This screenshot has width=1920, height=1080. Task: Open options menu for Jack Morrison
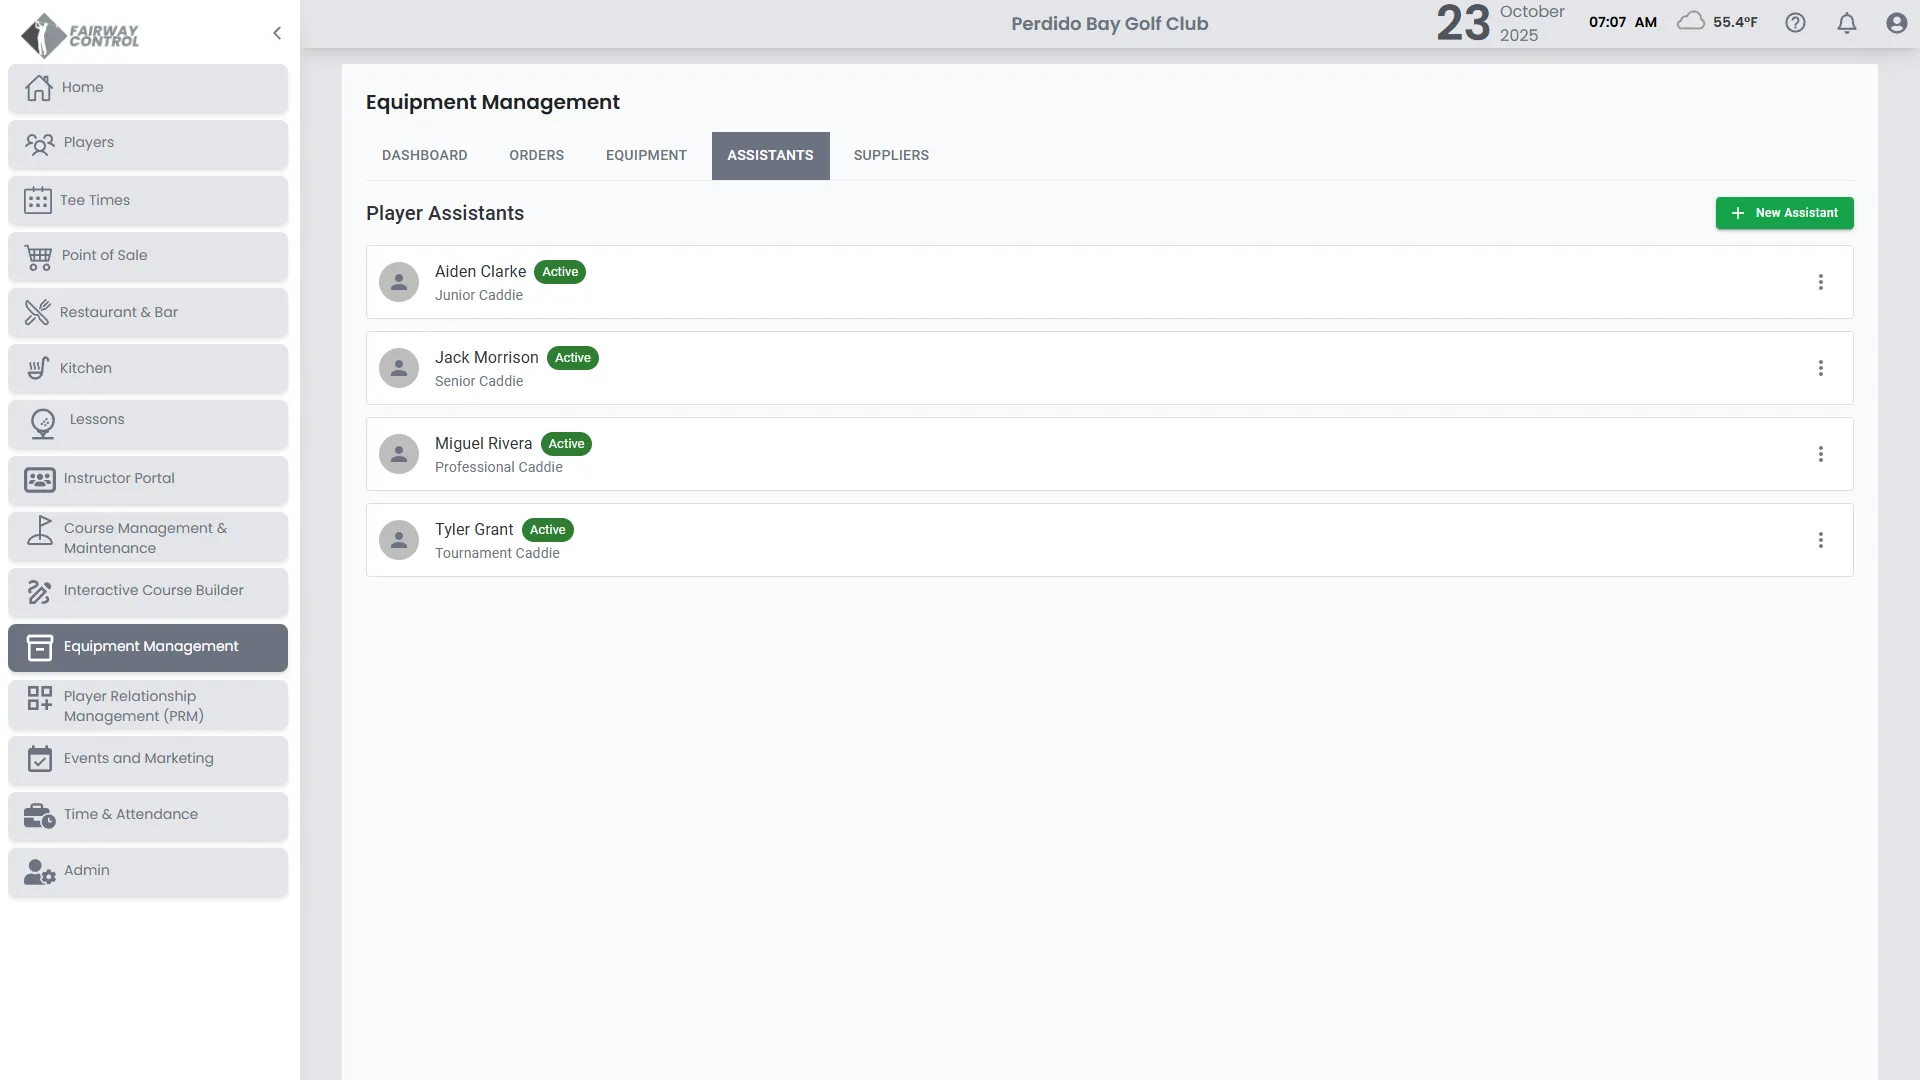pos(1820,368)
